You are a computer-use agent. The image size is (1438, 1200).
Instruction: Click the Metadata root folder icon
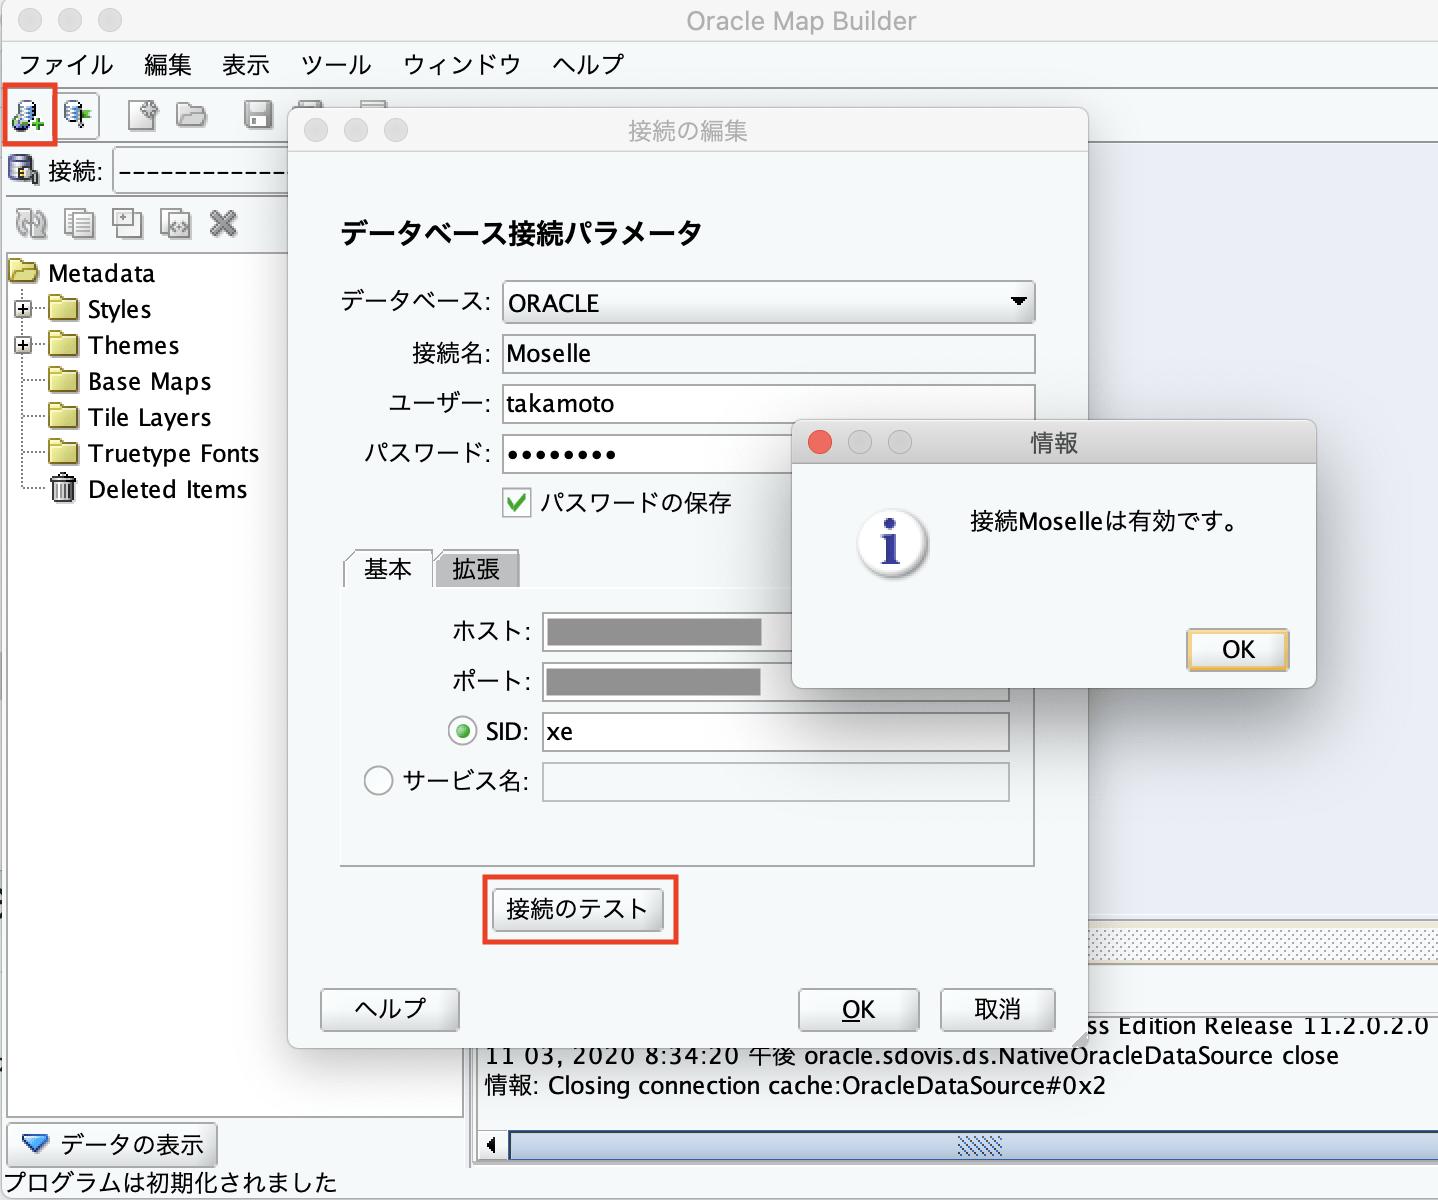(23, 271)
